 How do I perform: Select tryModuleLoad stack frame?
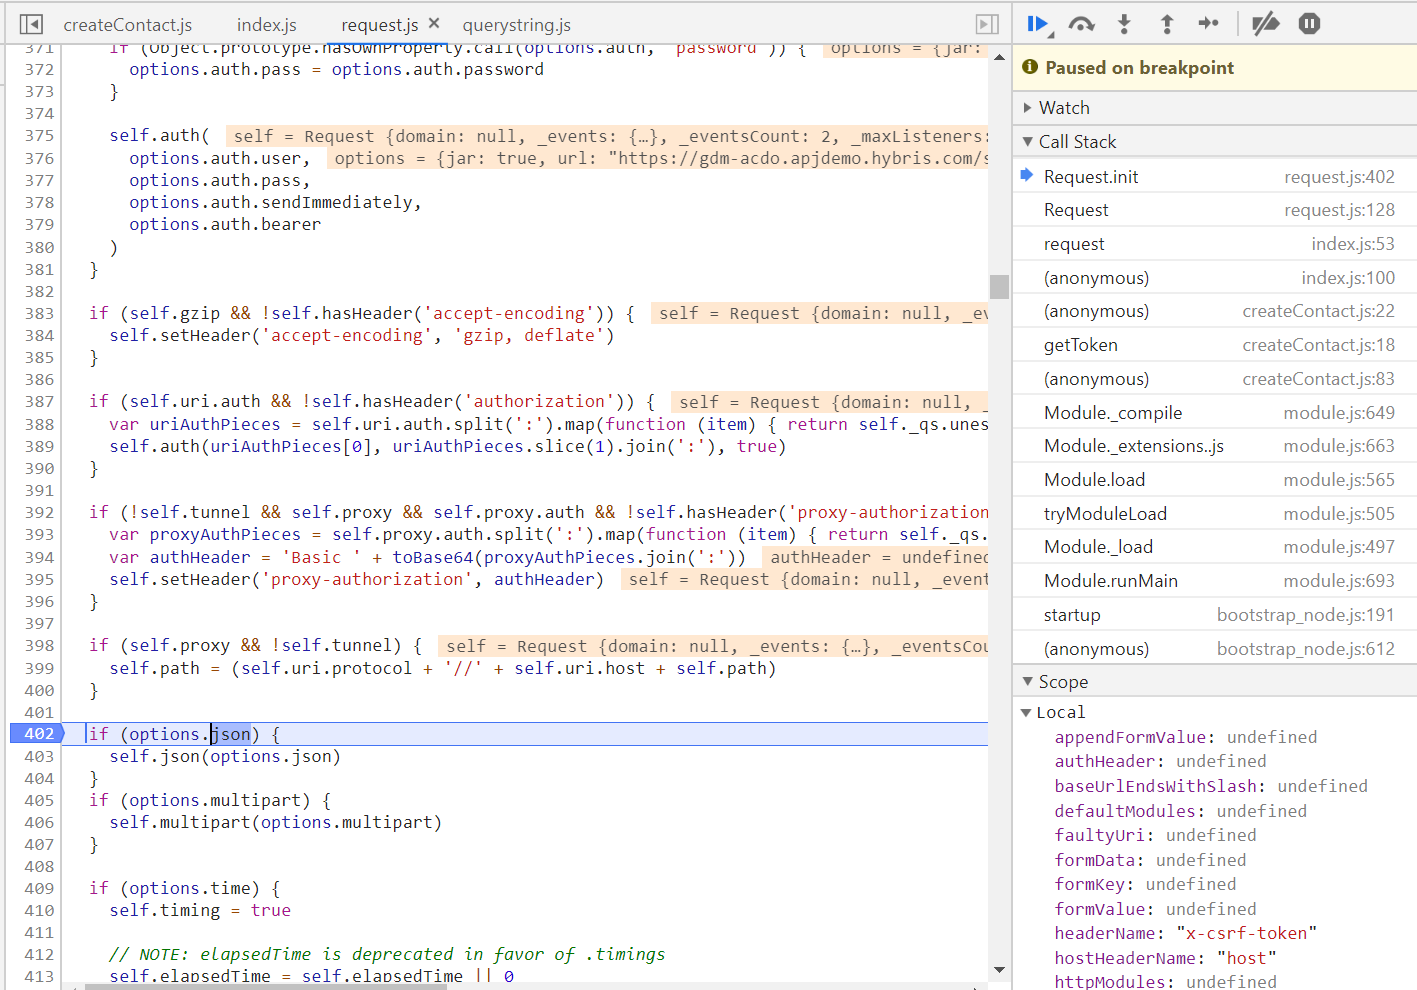pyautogui.click(x=1214, y=514)
